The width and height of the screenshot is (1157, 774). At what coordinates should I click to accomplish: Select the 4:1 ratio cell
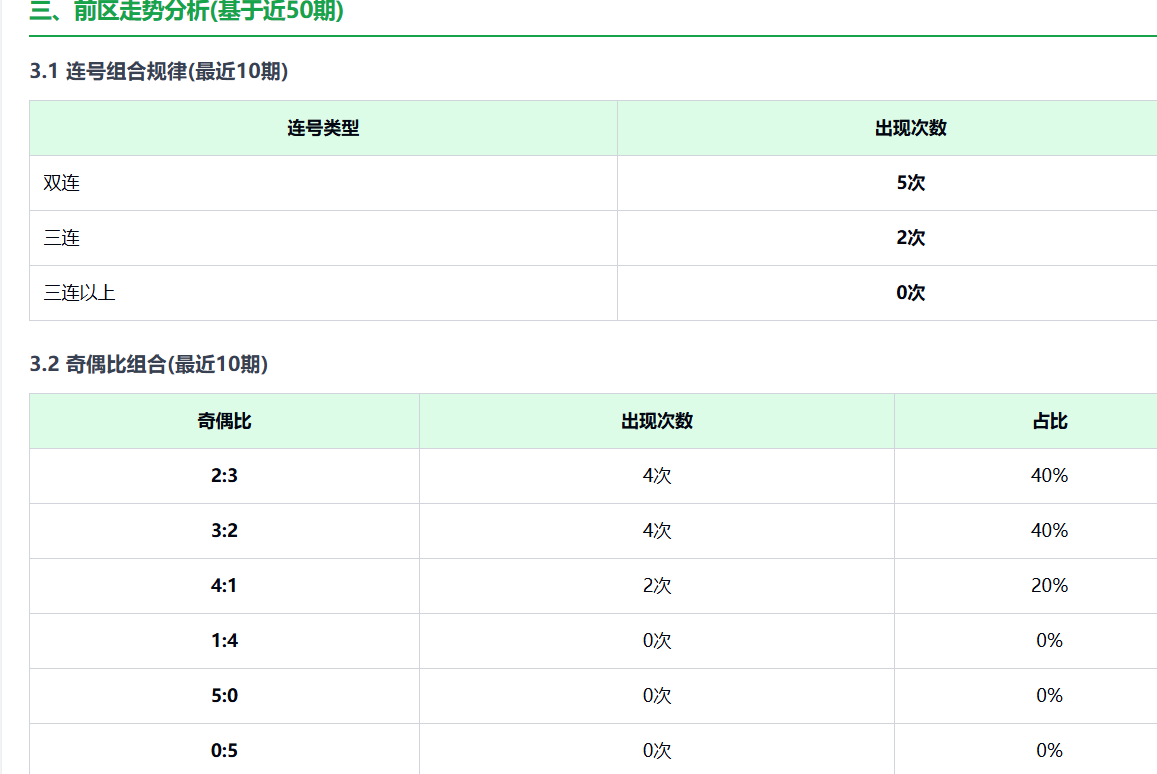(224, 586)
